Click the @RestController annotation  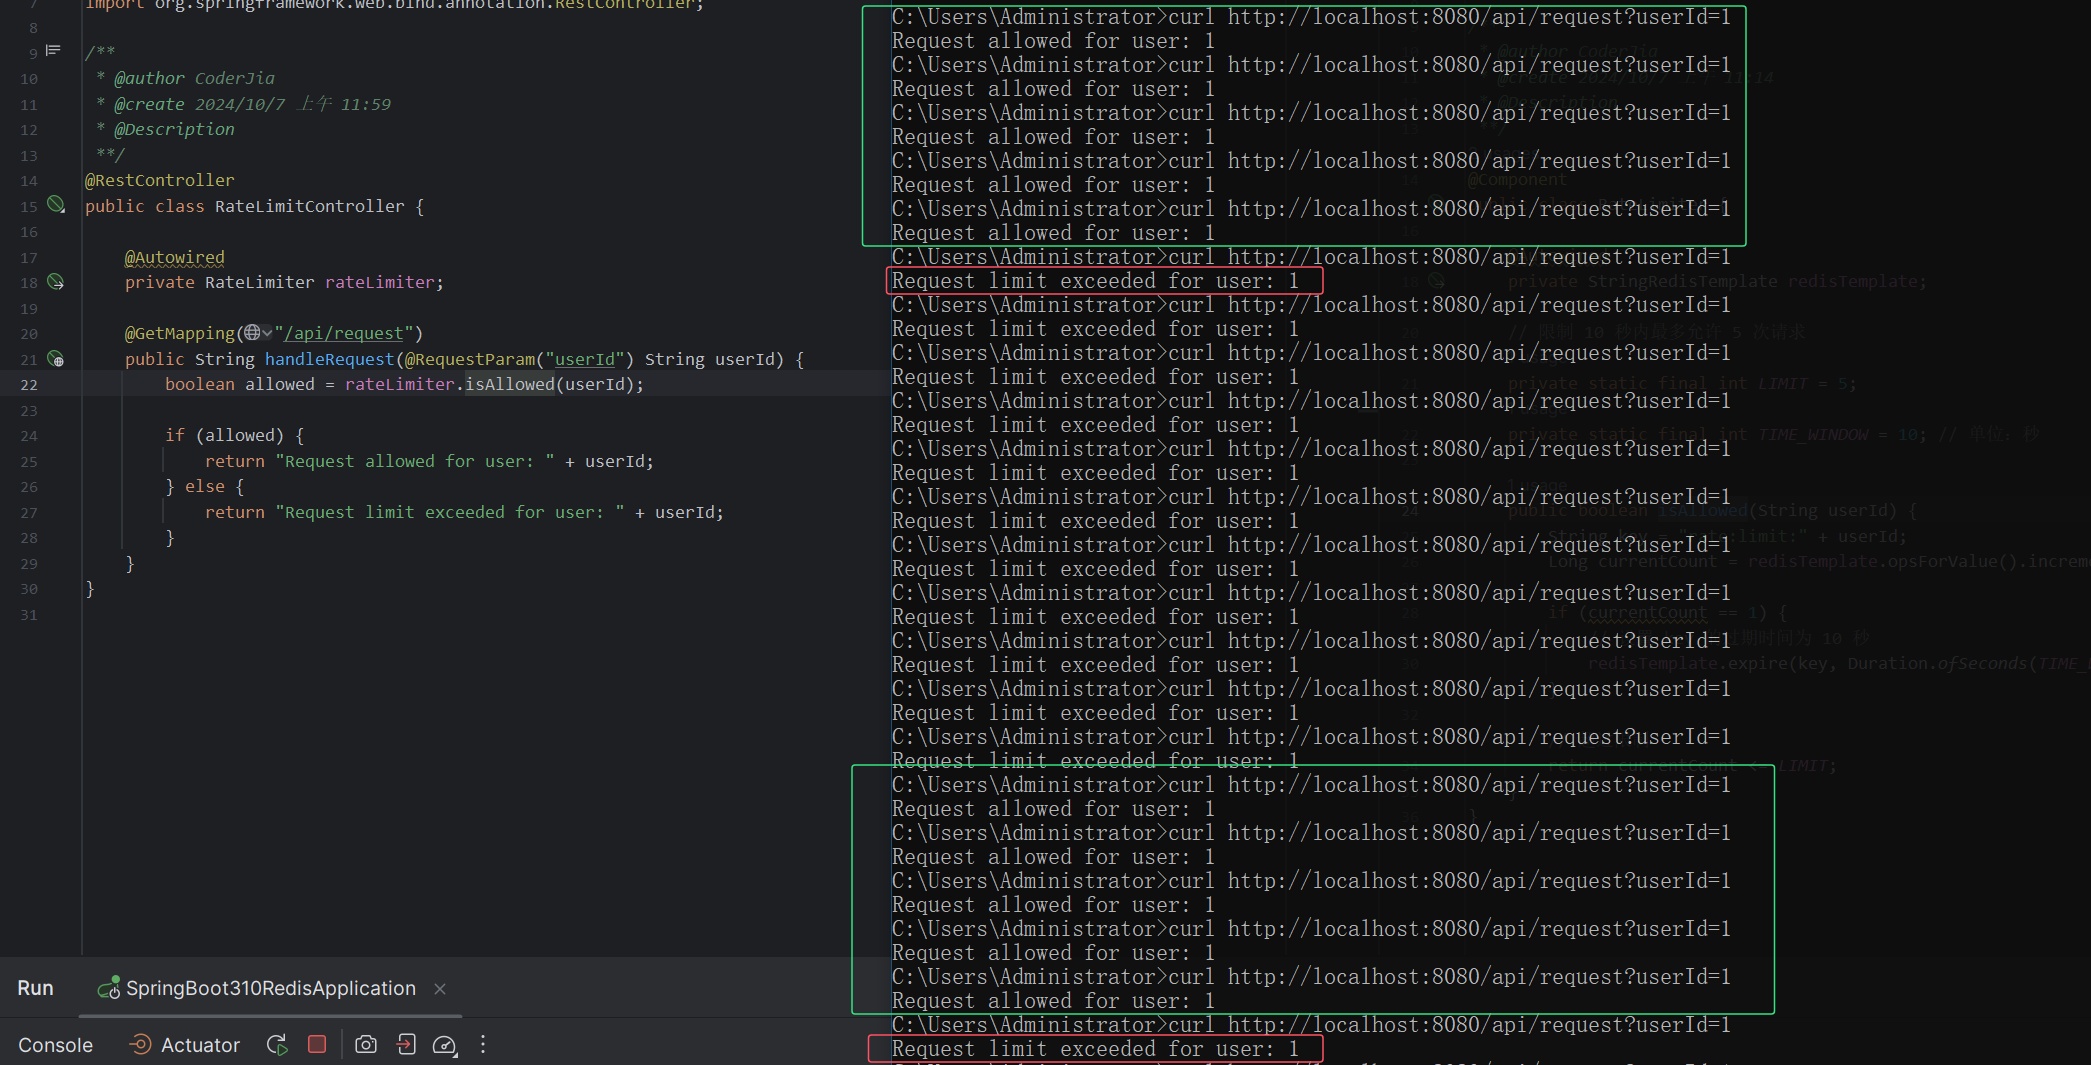coord(160,180)
